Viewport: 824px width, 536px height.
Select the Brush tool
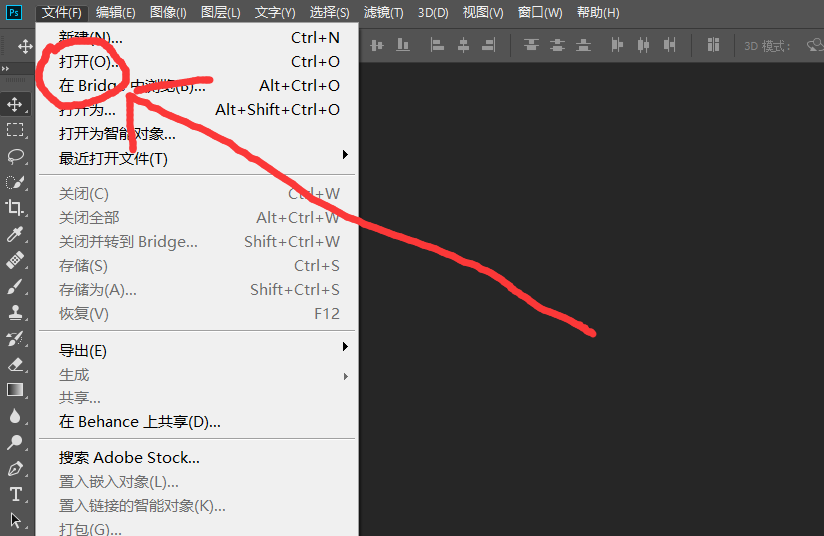coord(15,286)
